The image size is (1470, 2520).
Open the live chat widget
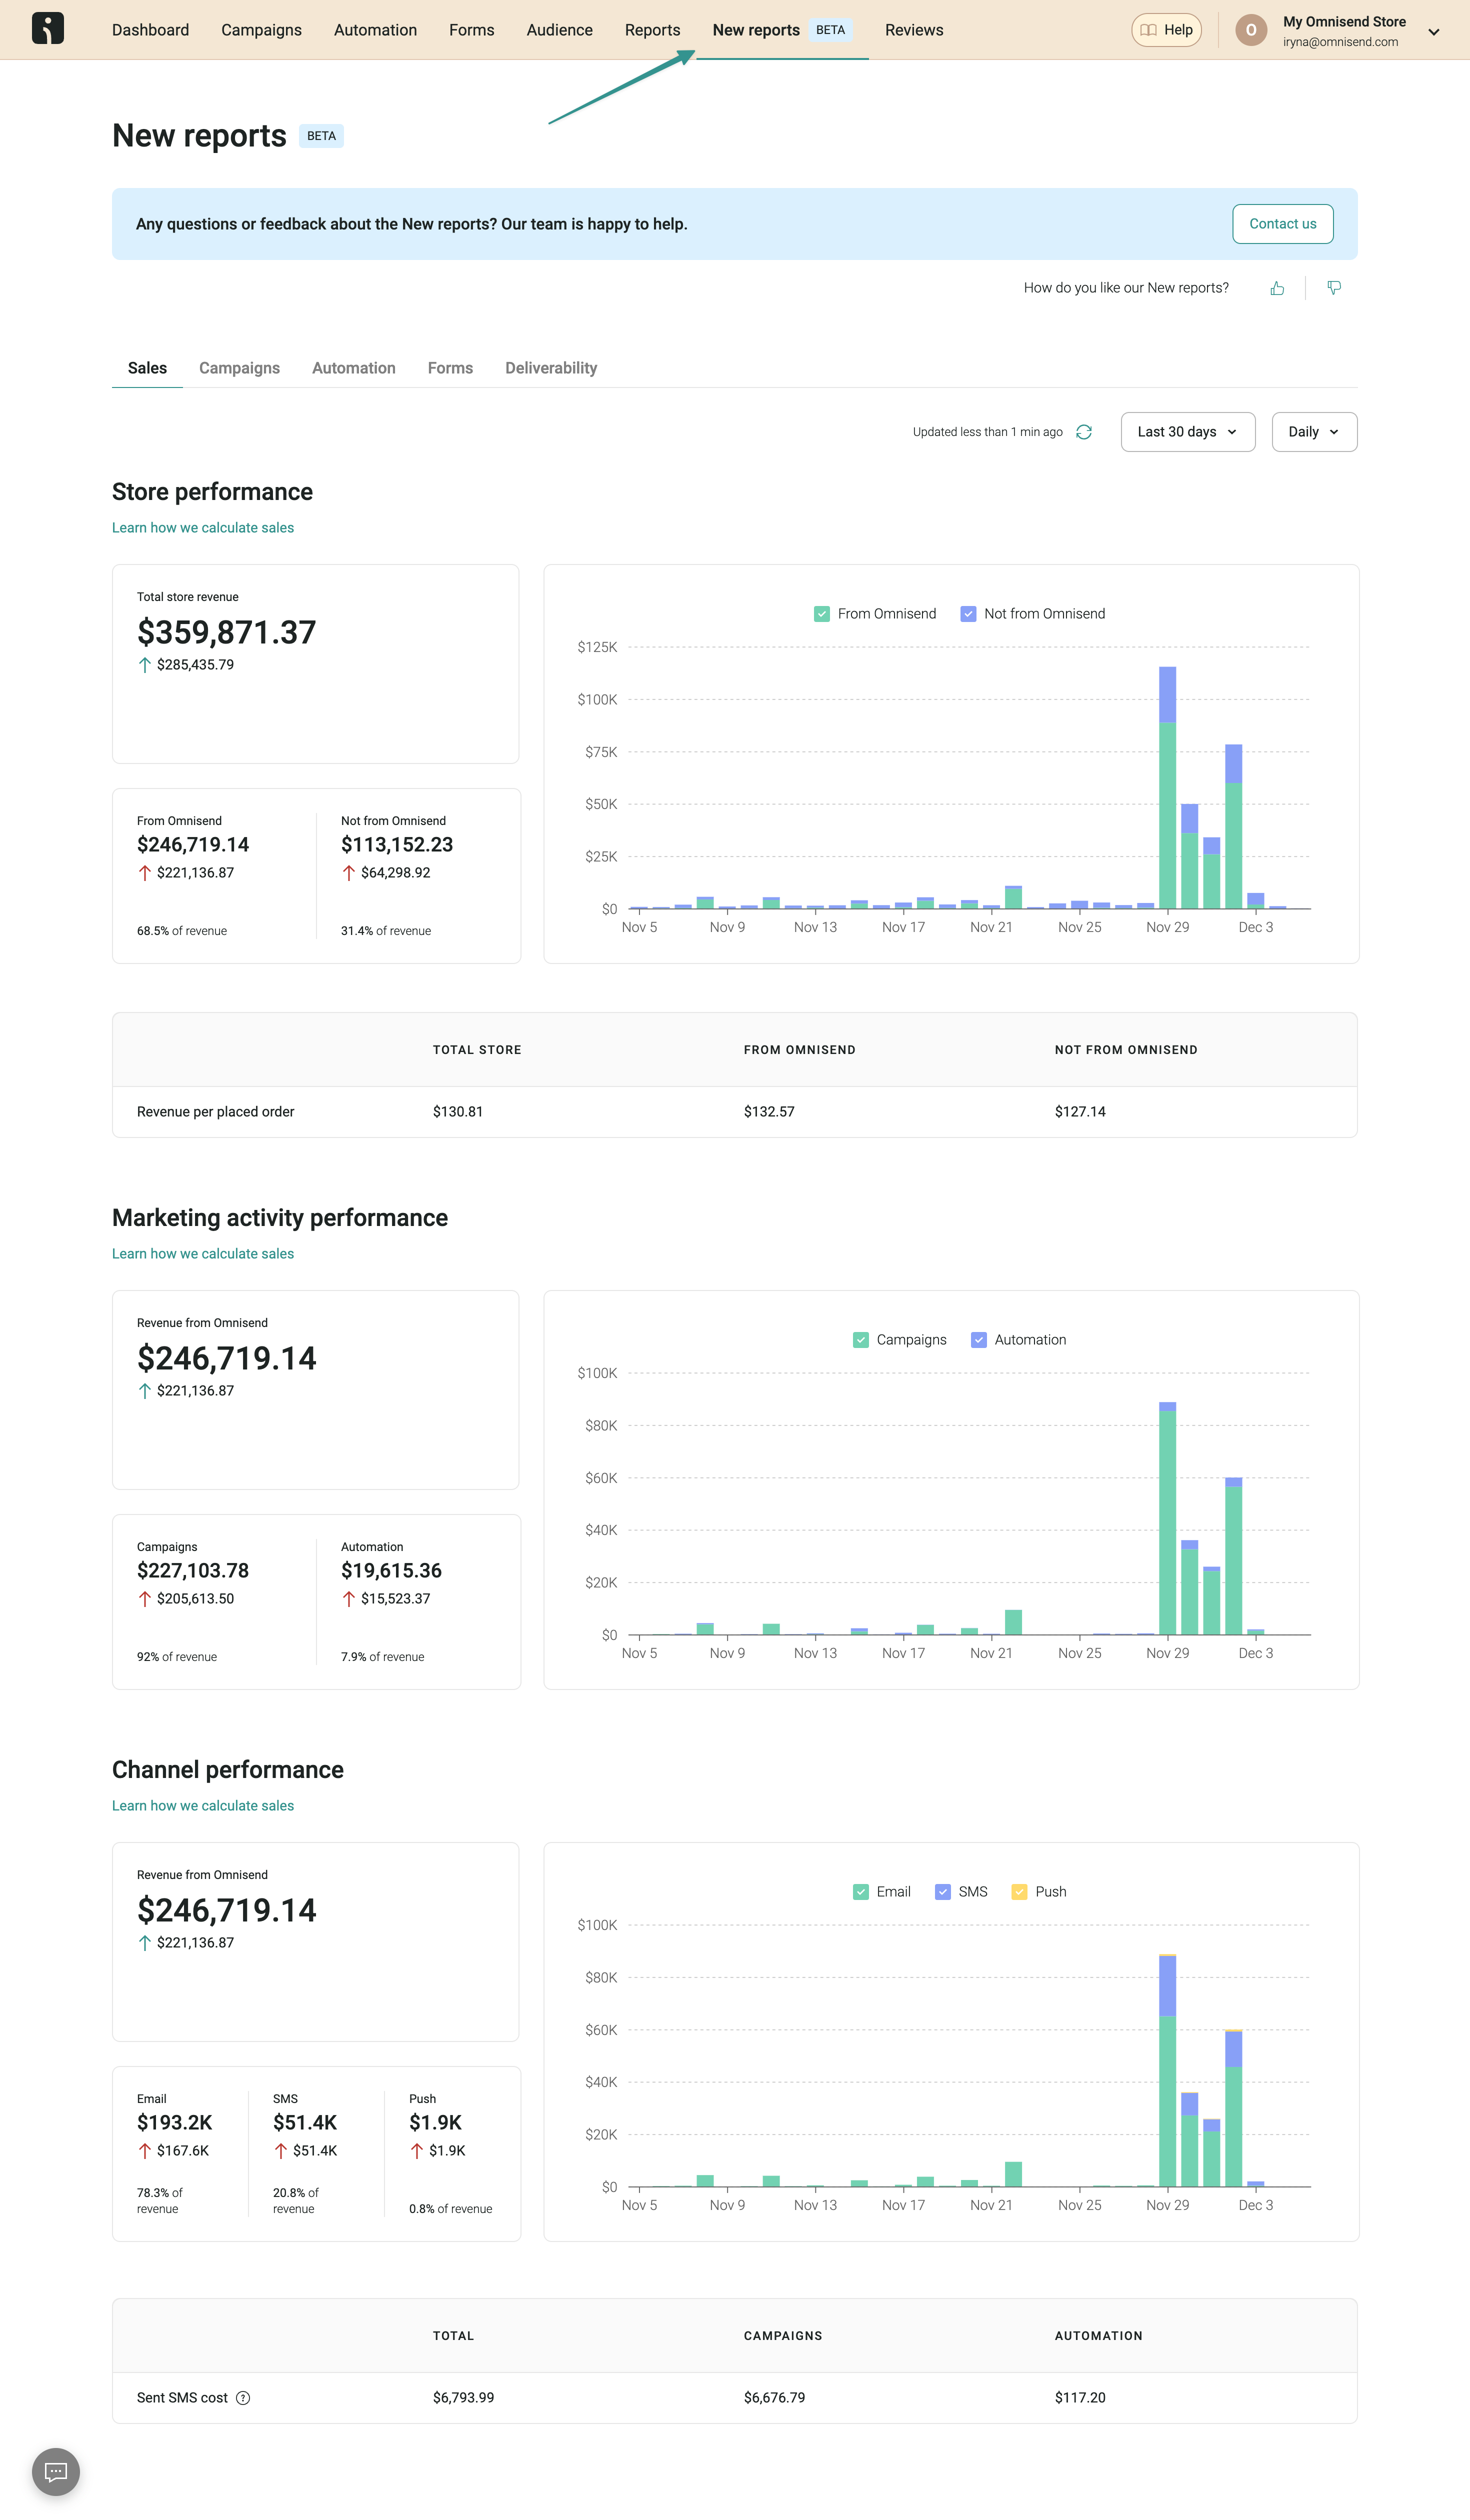tap(56, 2472)
